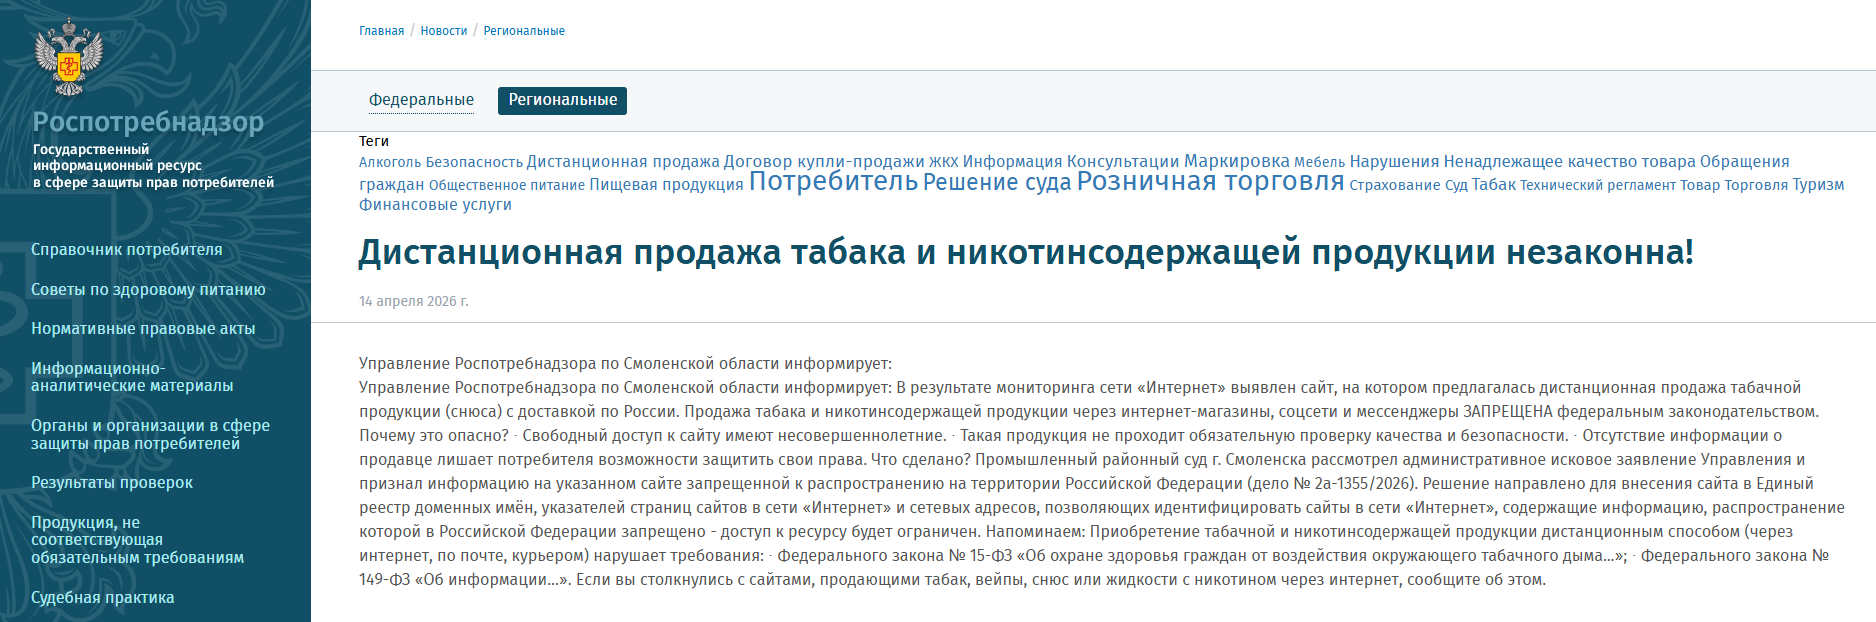1876x622 pixels.
Task: Click the Решение суда tag
Action: click(997, 182)
